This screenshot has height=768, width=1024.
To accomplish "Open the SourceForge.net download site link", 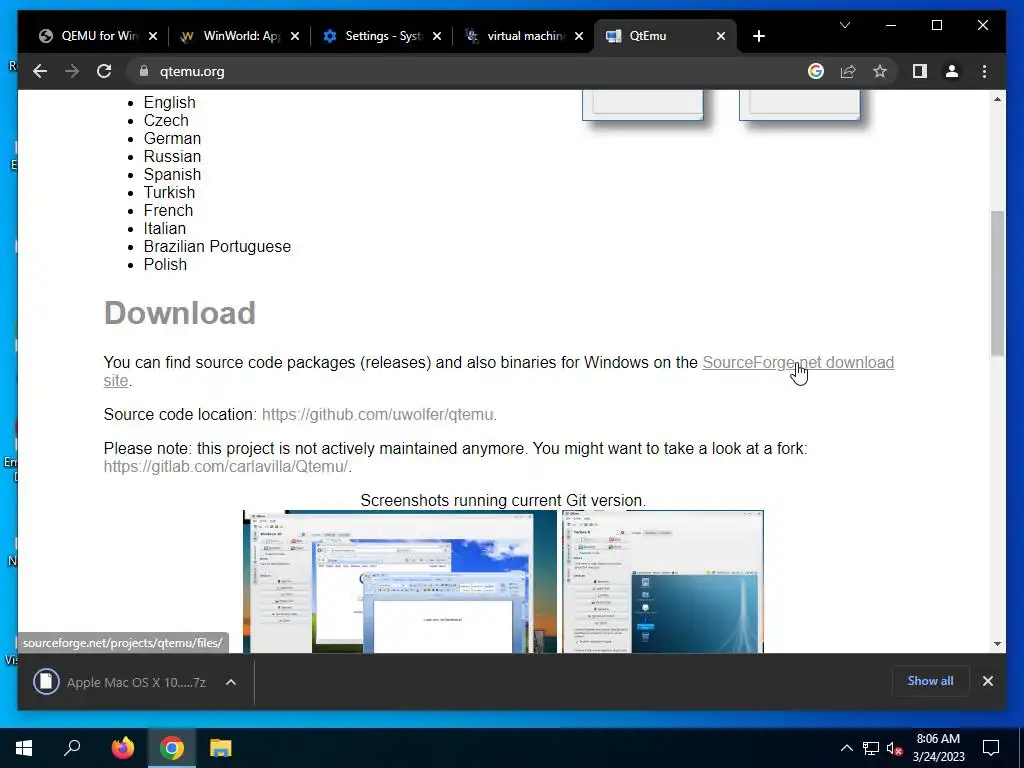I will pos(798,362).
